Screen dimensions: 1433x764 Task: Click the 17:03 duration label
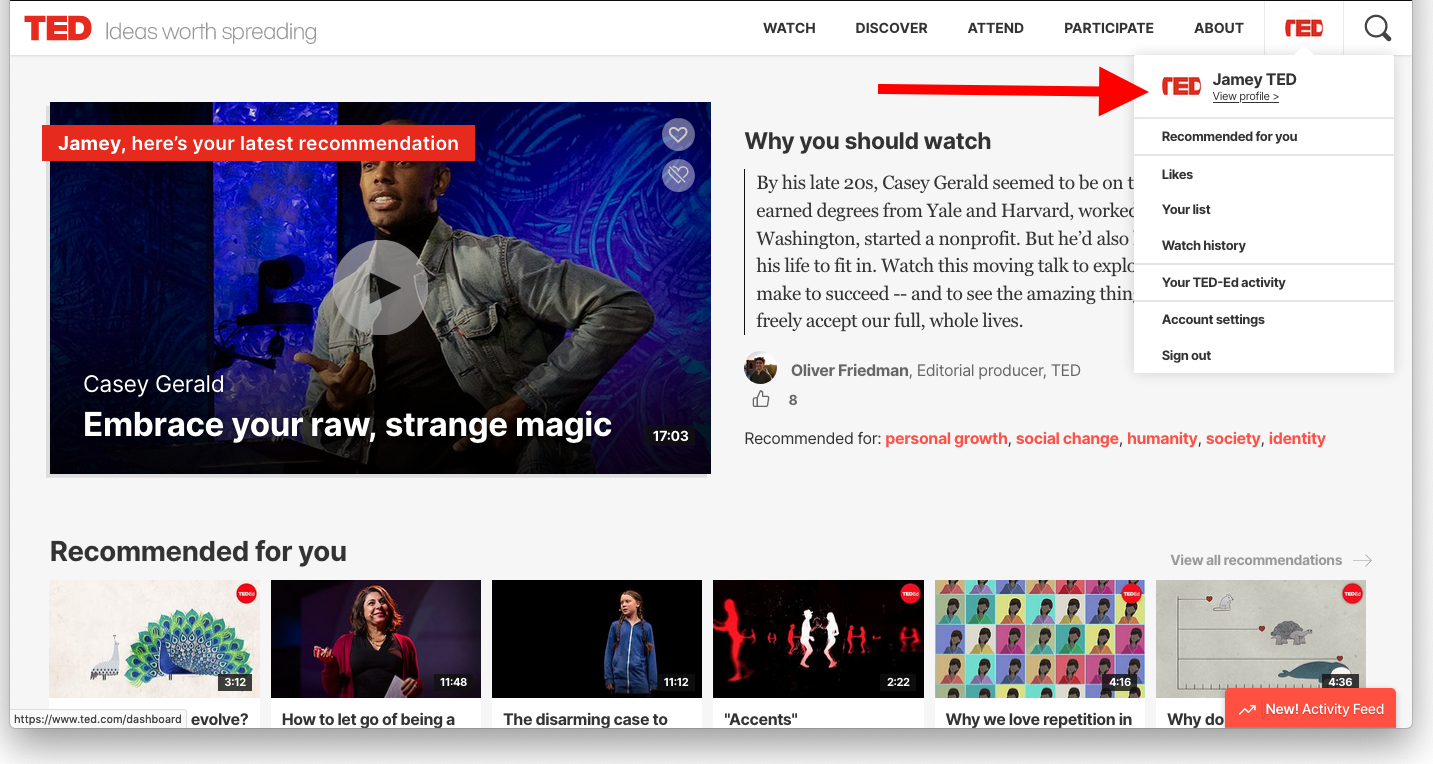[671, 436]
